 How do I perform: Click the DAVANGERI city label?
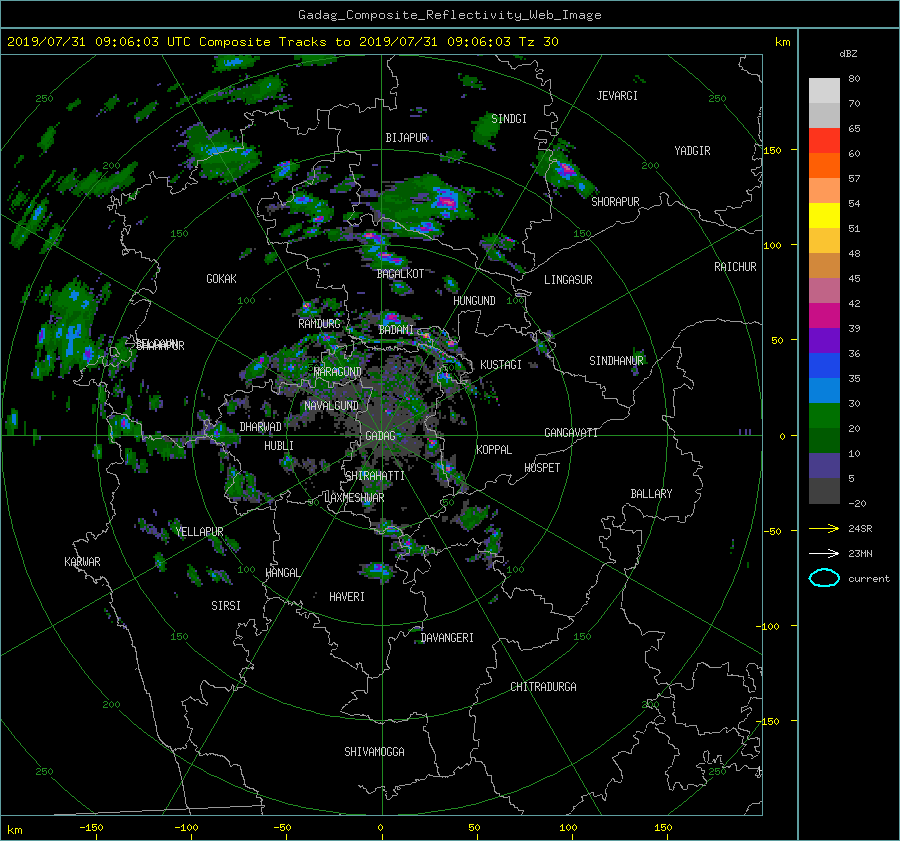[447, 638]
